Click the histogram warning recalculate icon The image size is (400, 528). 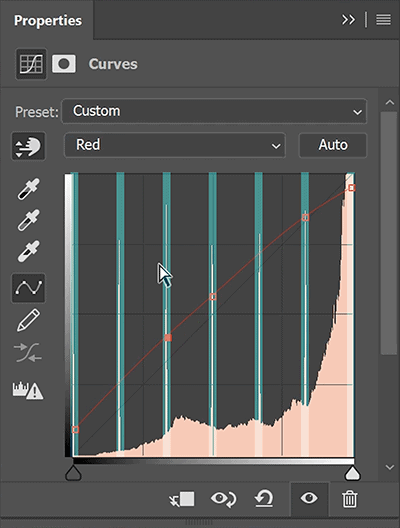click(28, 391)
